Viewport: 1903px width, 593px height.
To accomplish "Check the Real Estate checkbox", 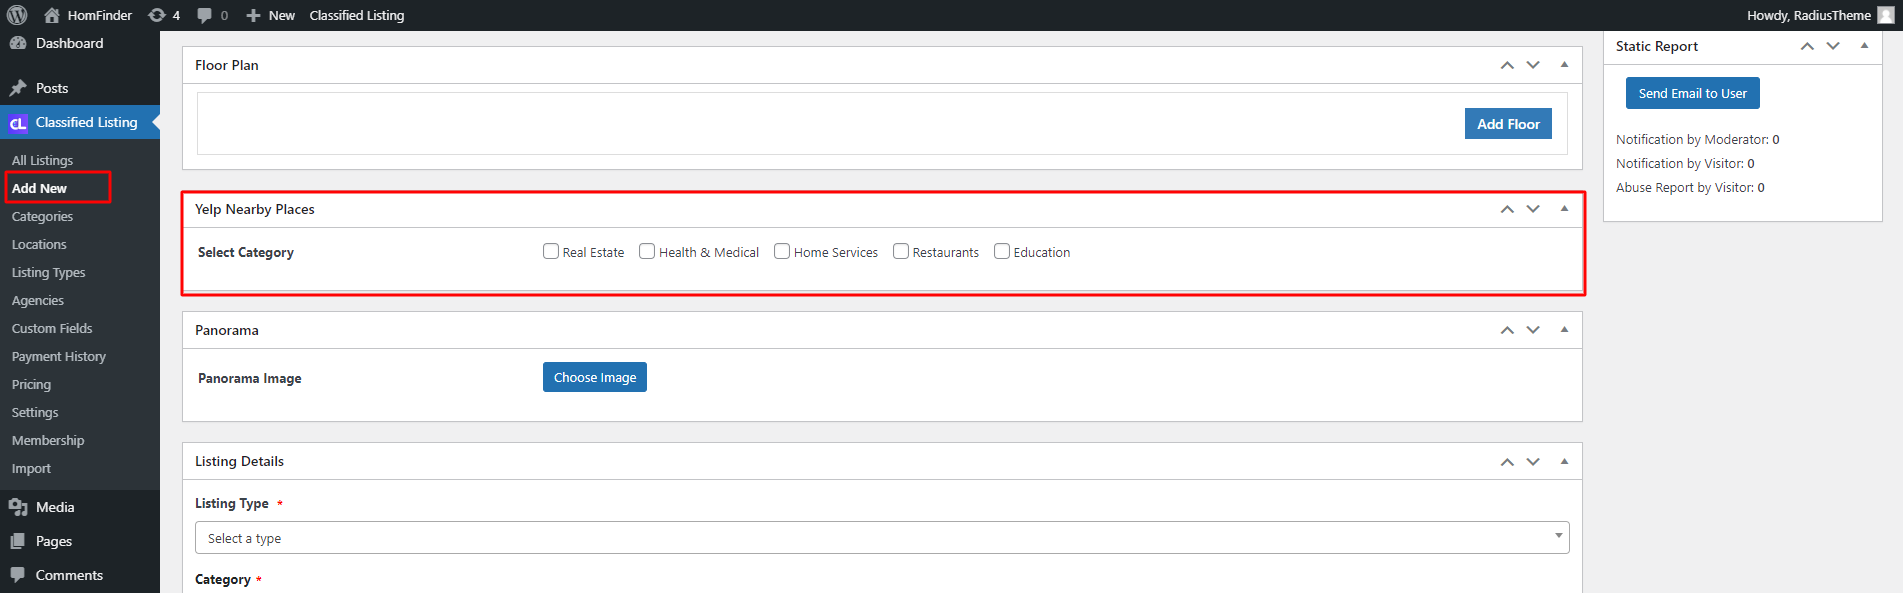I will [551, 251].
